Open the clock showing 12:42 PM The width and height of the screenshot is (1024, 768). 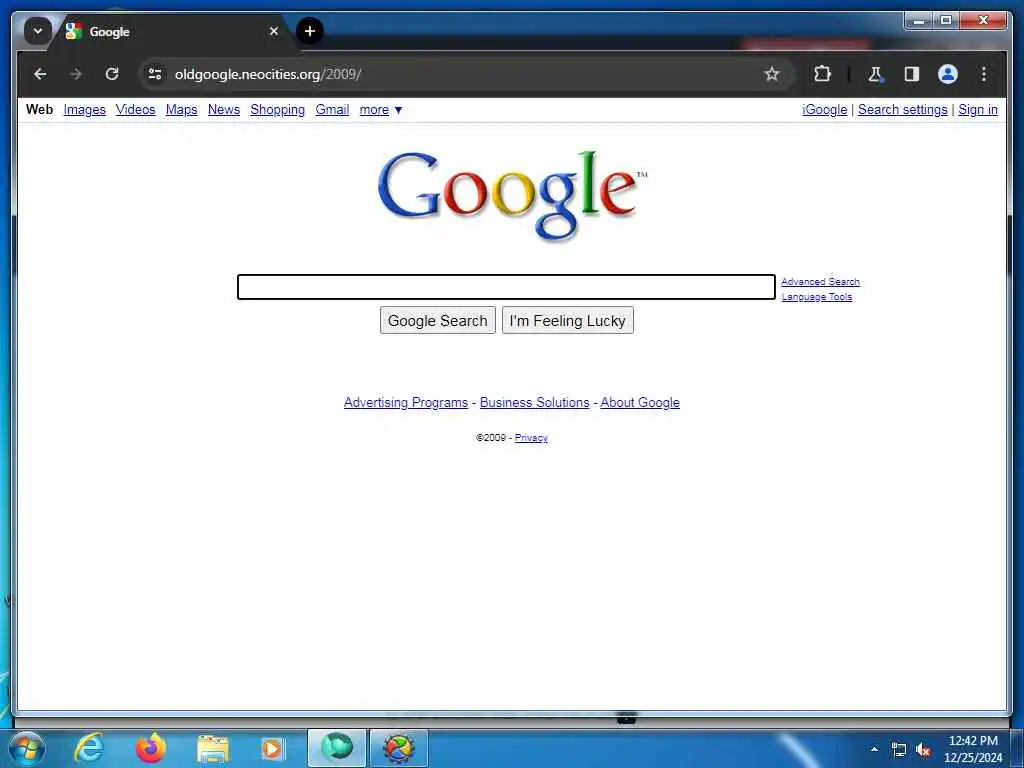coord(973,749)
